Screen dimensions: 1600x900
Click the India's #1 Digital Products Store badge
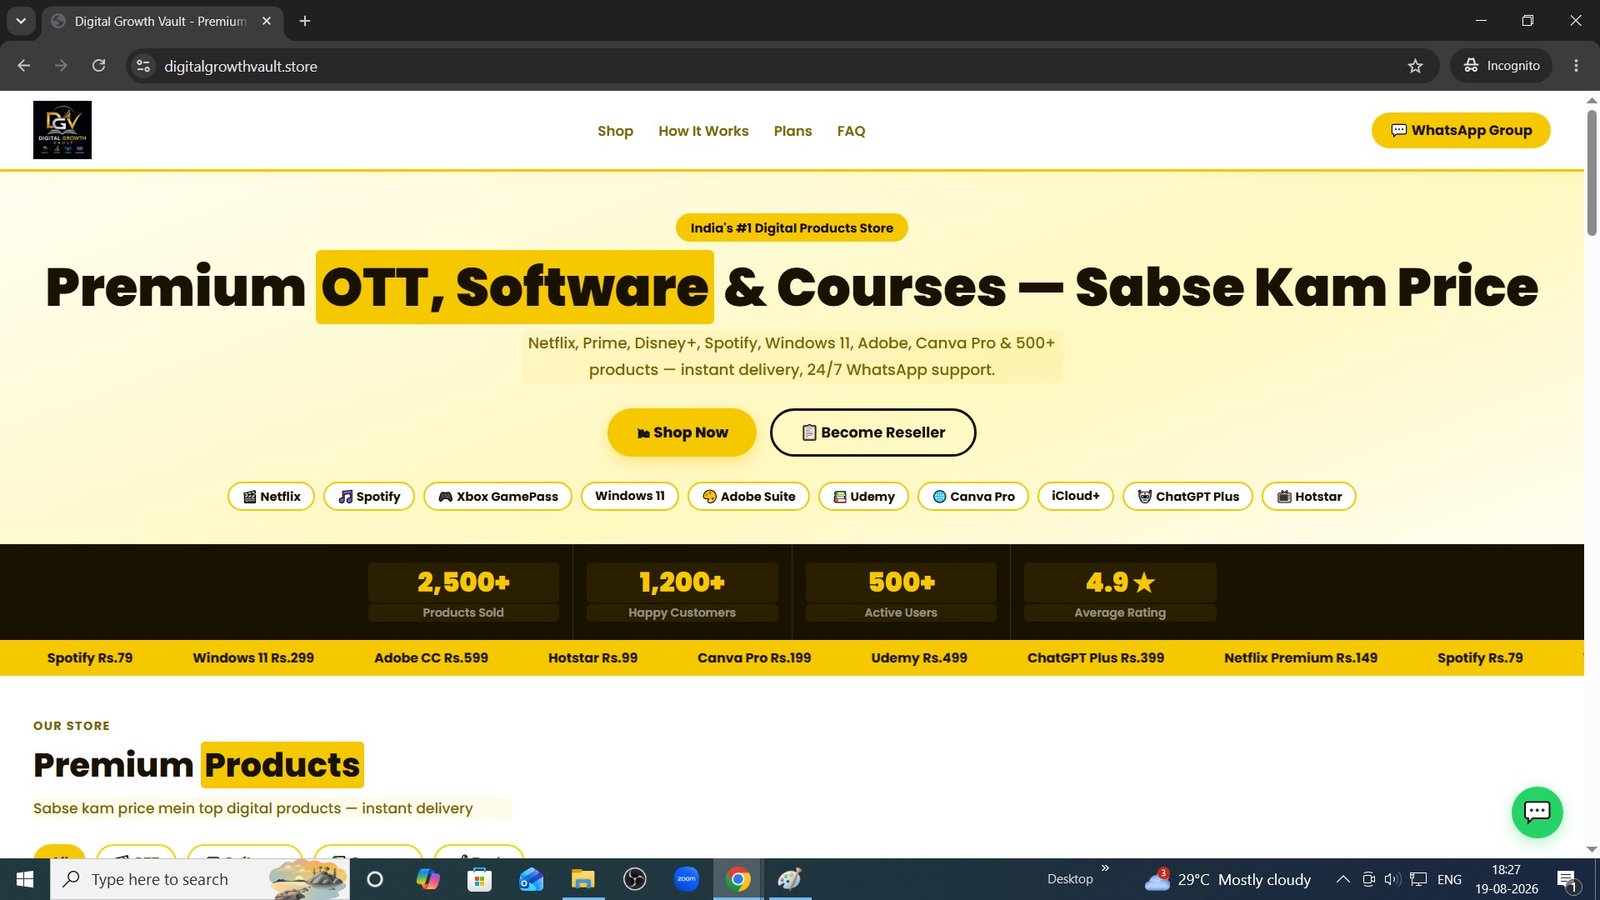coord(792,228)
